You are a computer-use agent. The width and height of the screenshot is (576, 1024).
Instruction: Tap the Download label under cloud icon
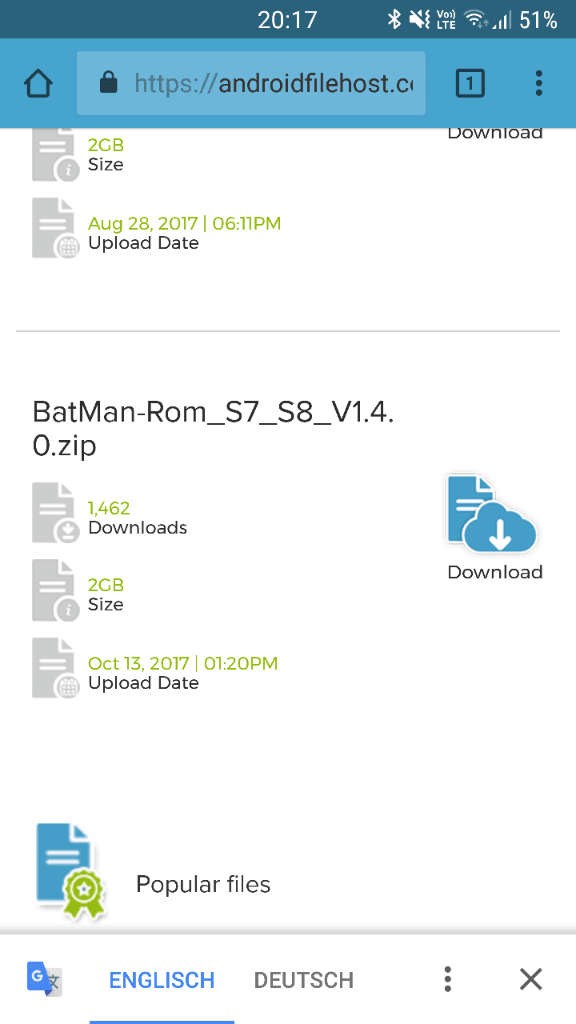495,572
